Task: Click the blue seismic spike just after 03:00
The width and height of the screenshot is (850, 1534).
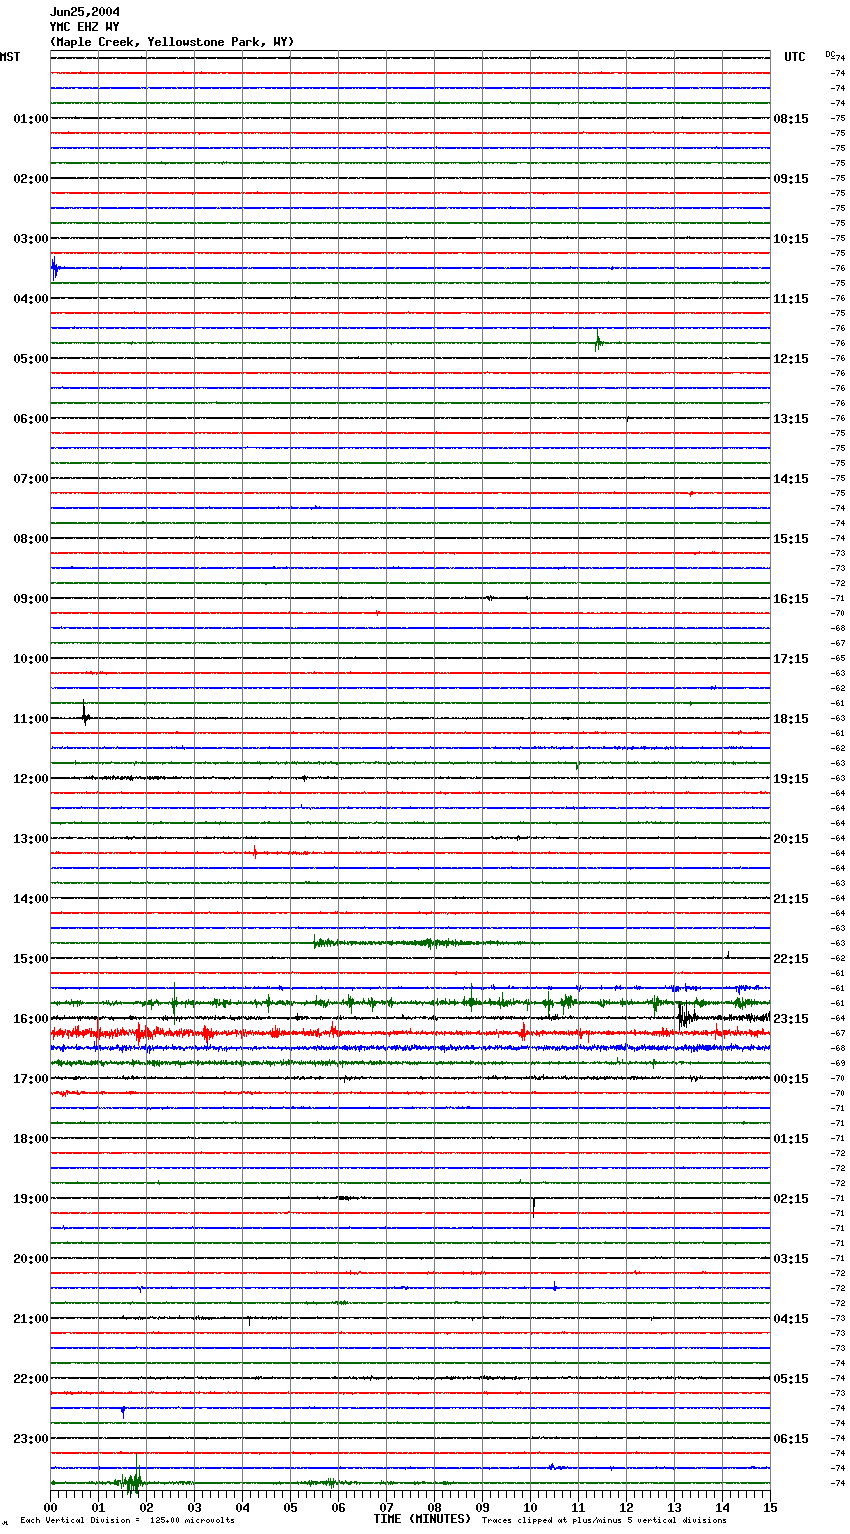Action: (55, 268)
